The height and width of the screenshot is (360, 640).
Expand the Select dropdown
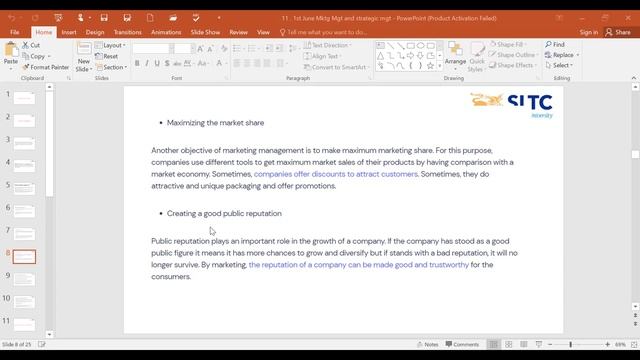[559, 65]
